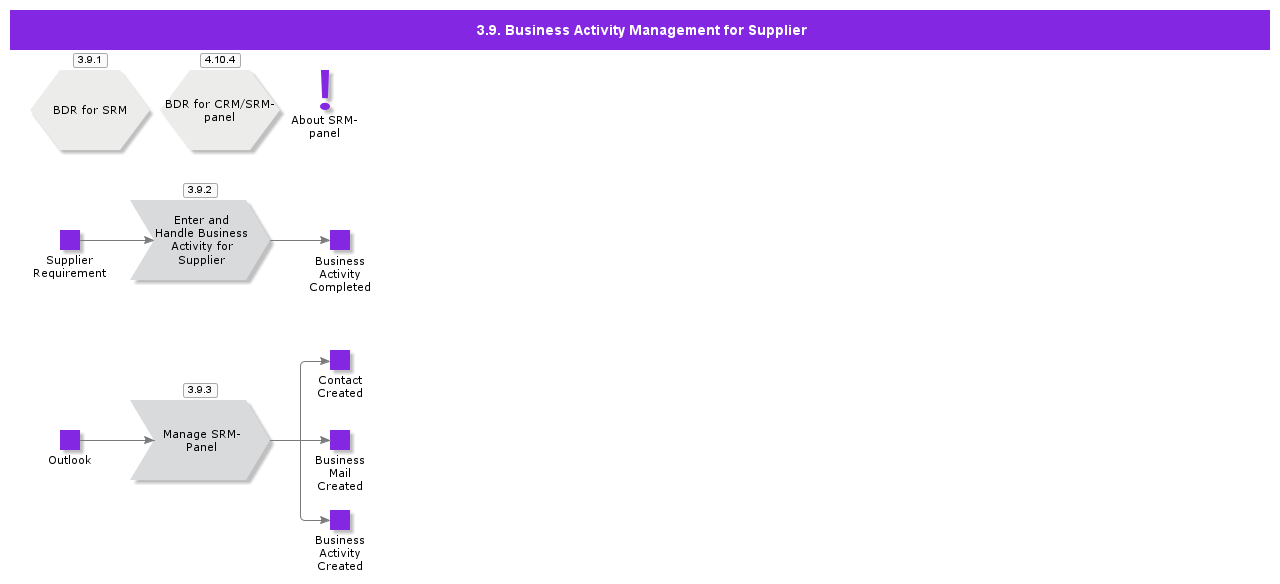
Task: Open the Outlook event icon
Action: 69,440
